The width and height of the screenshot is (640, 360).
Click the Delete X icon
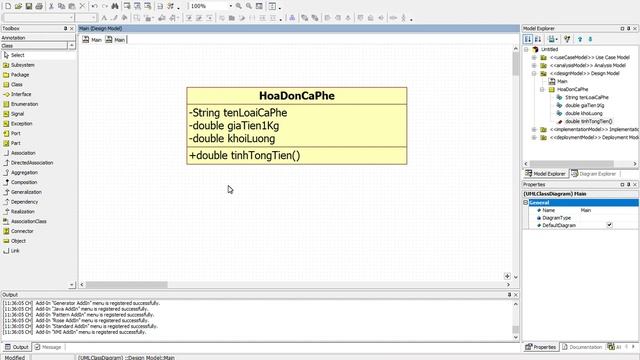(x=82, y=6)
